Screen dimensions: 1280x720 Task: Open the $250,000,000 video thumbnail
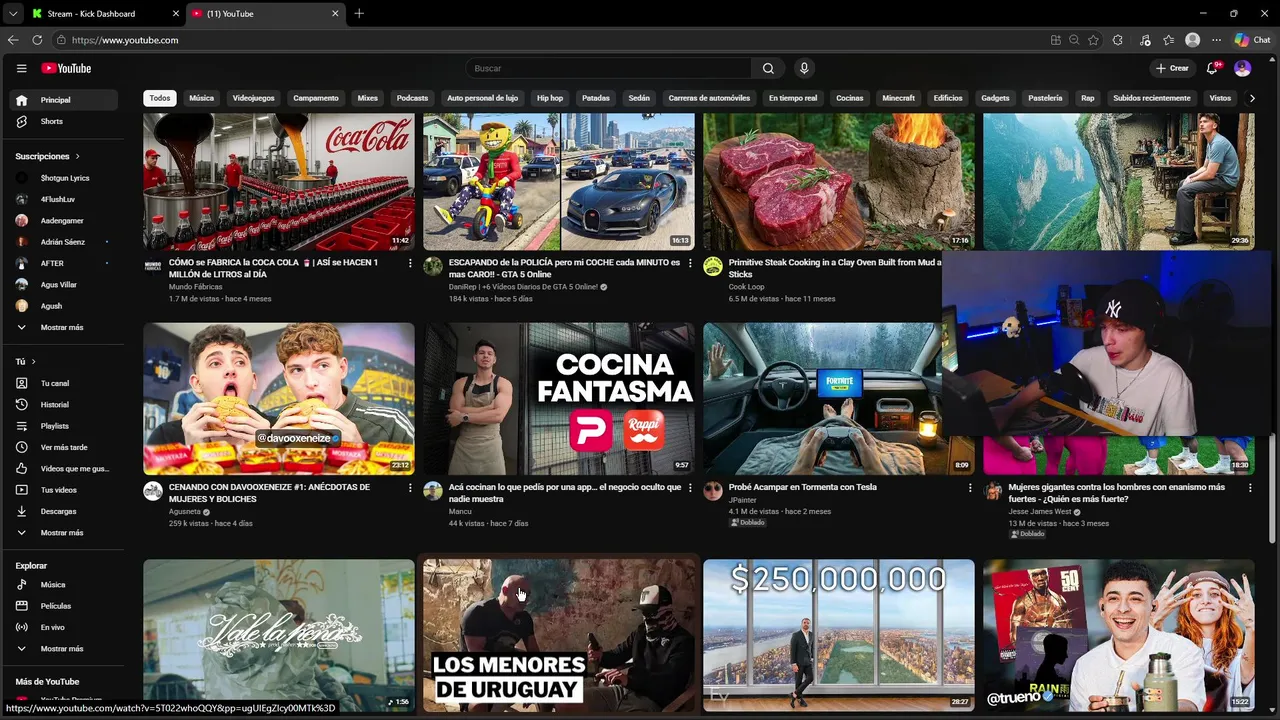(x=839, y=635)
